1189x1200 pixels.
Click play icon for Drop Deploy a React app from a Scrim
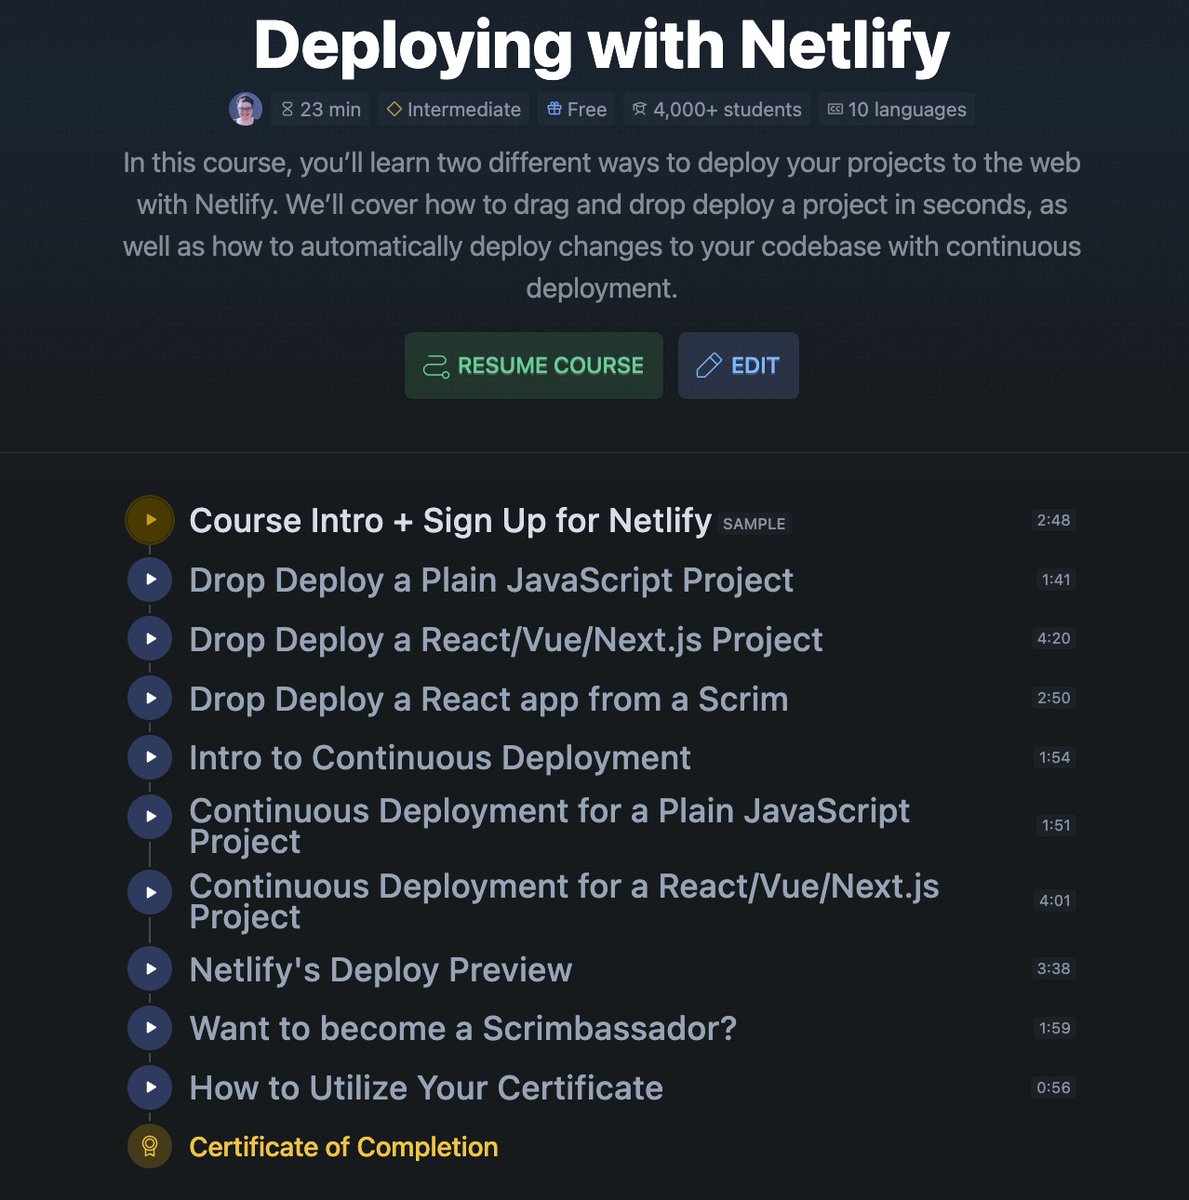click(x=150, y=698)
